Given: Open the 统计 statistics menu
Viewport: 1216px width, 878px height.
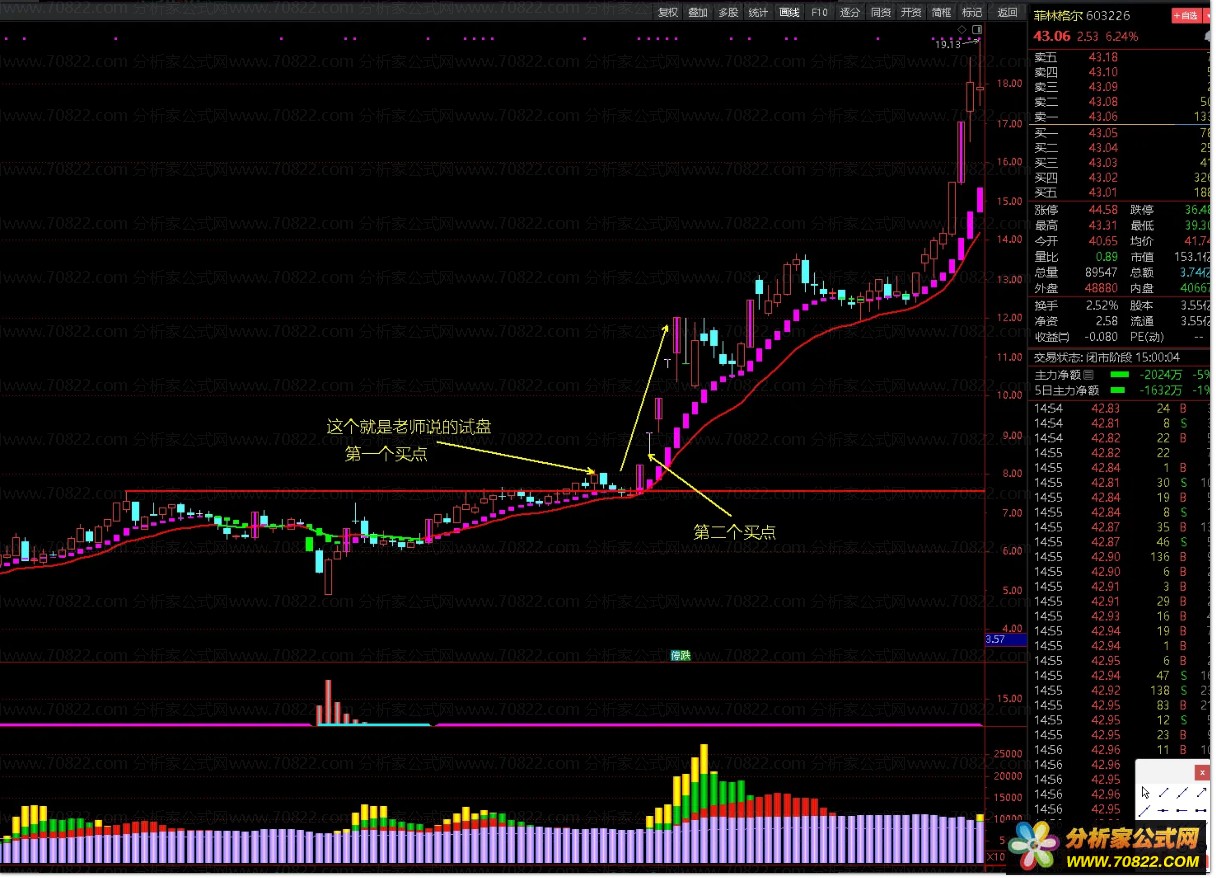Looking at the screenshot, I should (x=759, y=13).
